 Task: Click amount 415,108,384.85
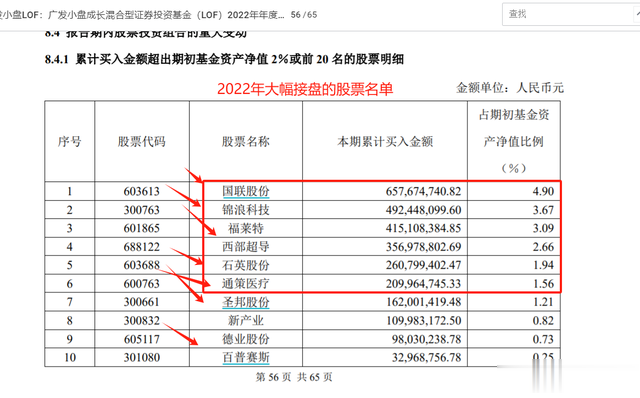(x=423, y=228)
